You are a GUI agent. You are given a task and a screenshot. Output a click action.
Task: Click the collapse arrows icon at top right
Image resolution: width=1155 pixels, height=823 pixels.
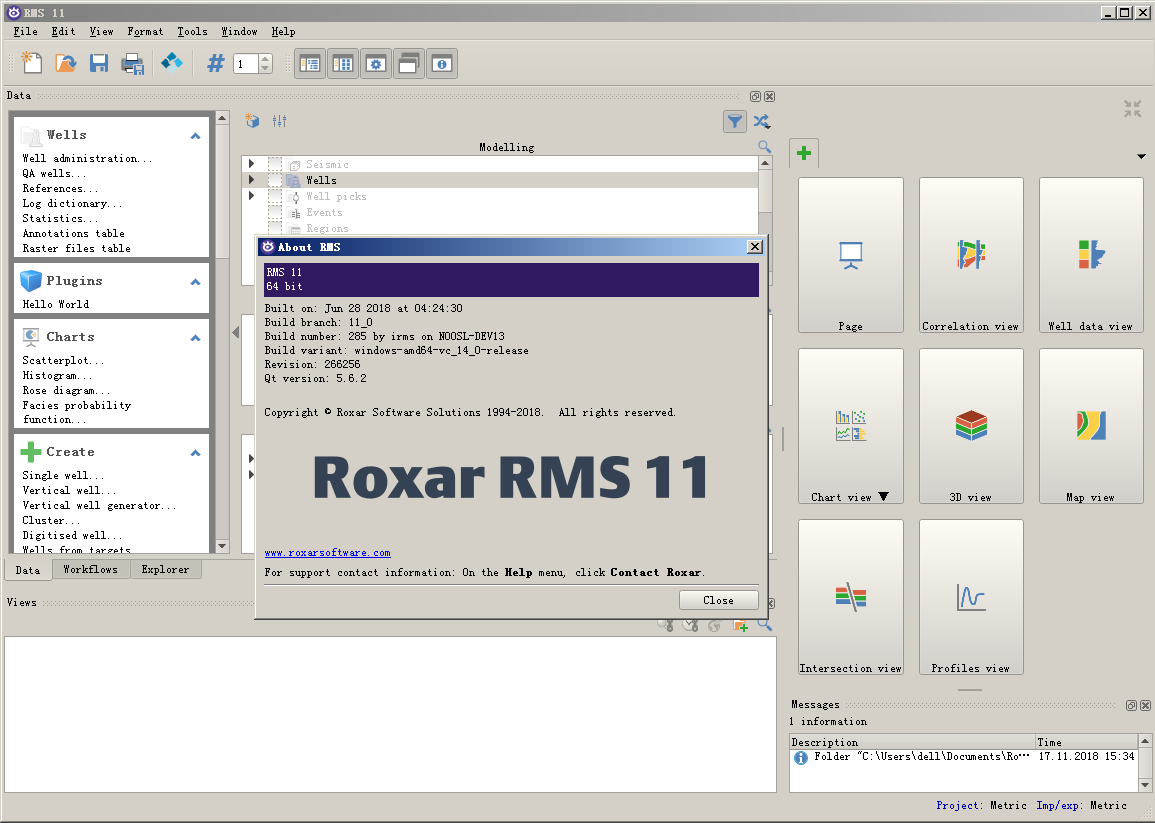click(x=1132, y=109)
